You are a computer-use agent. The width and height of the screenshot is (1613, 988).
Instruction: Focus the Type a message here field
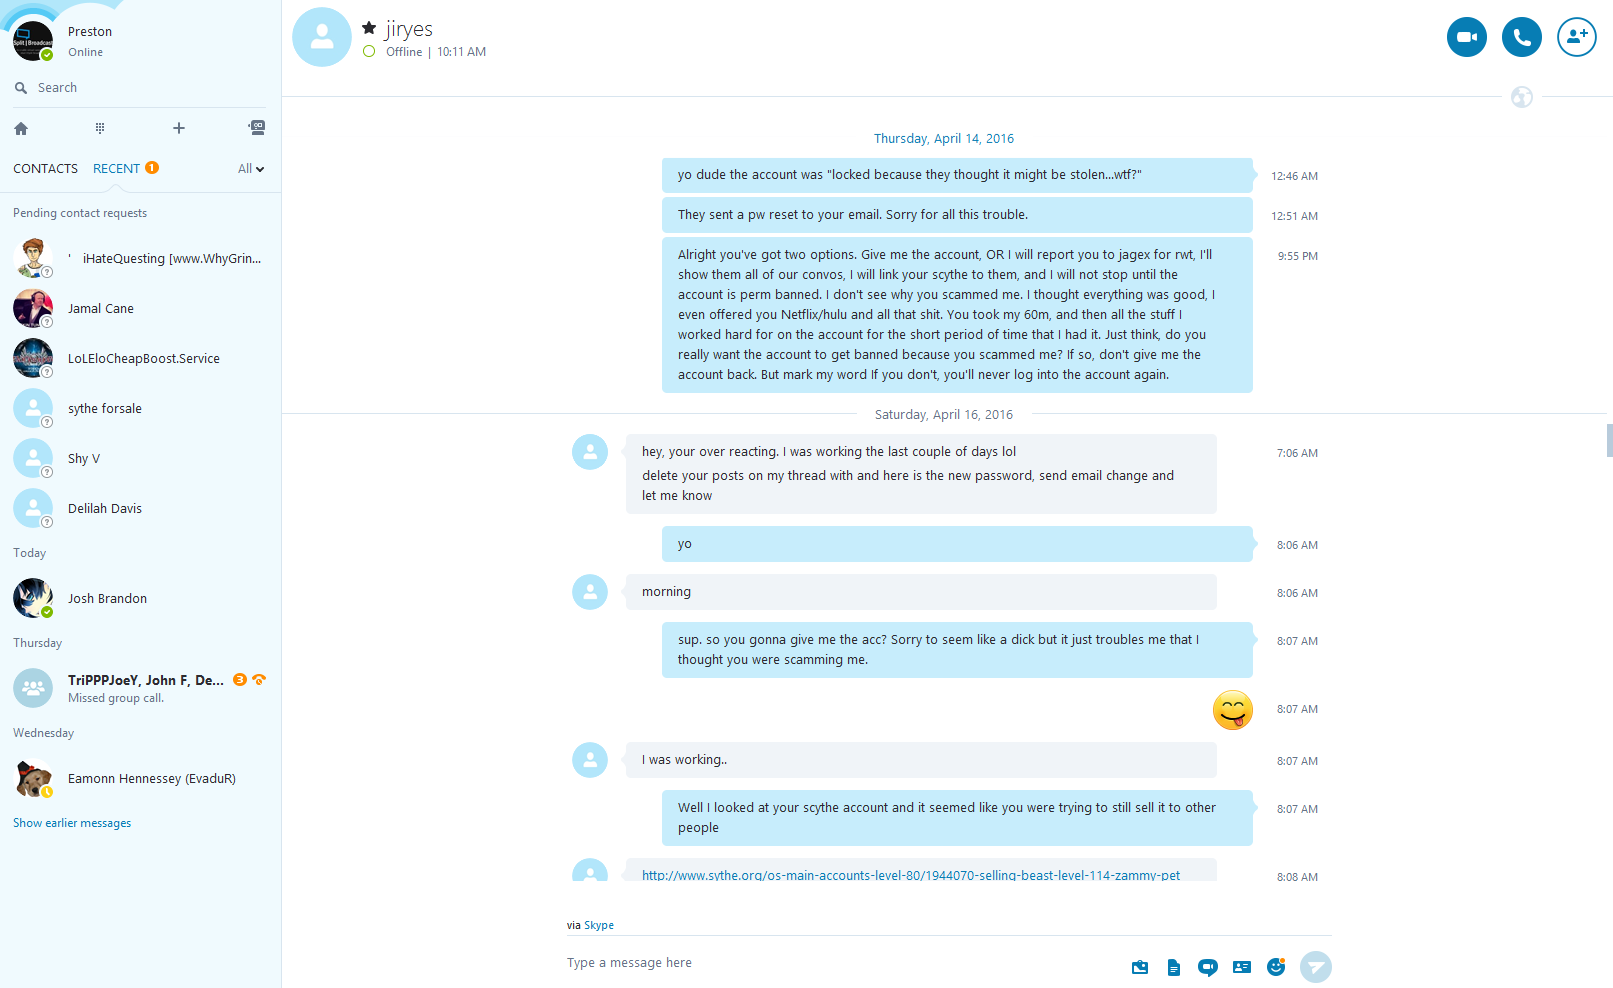point(840,963)
